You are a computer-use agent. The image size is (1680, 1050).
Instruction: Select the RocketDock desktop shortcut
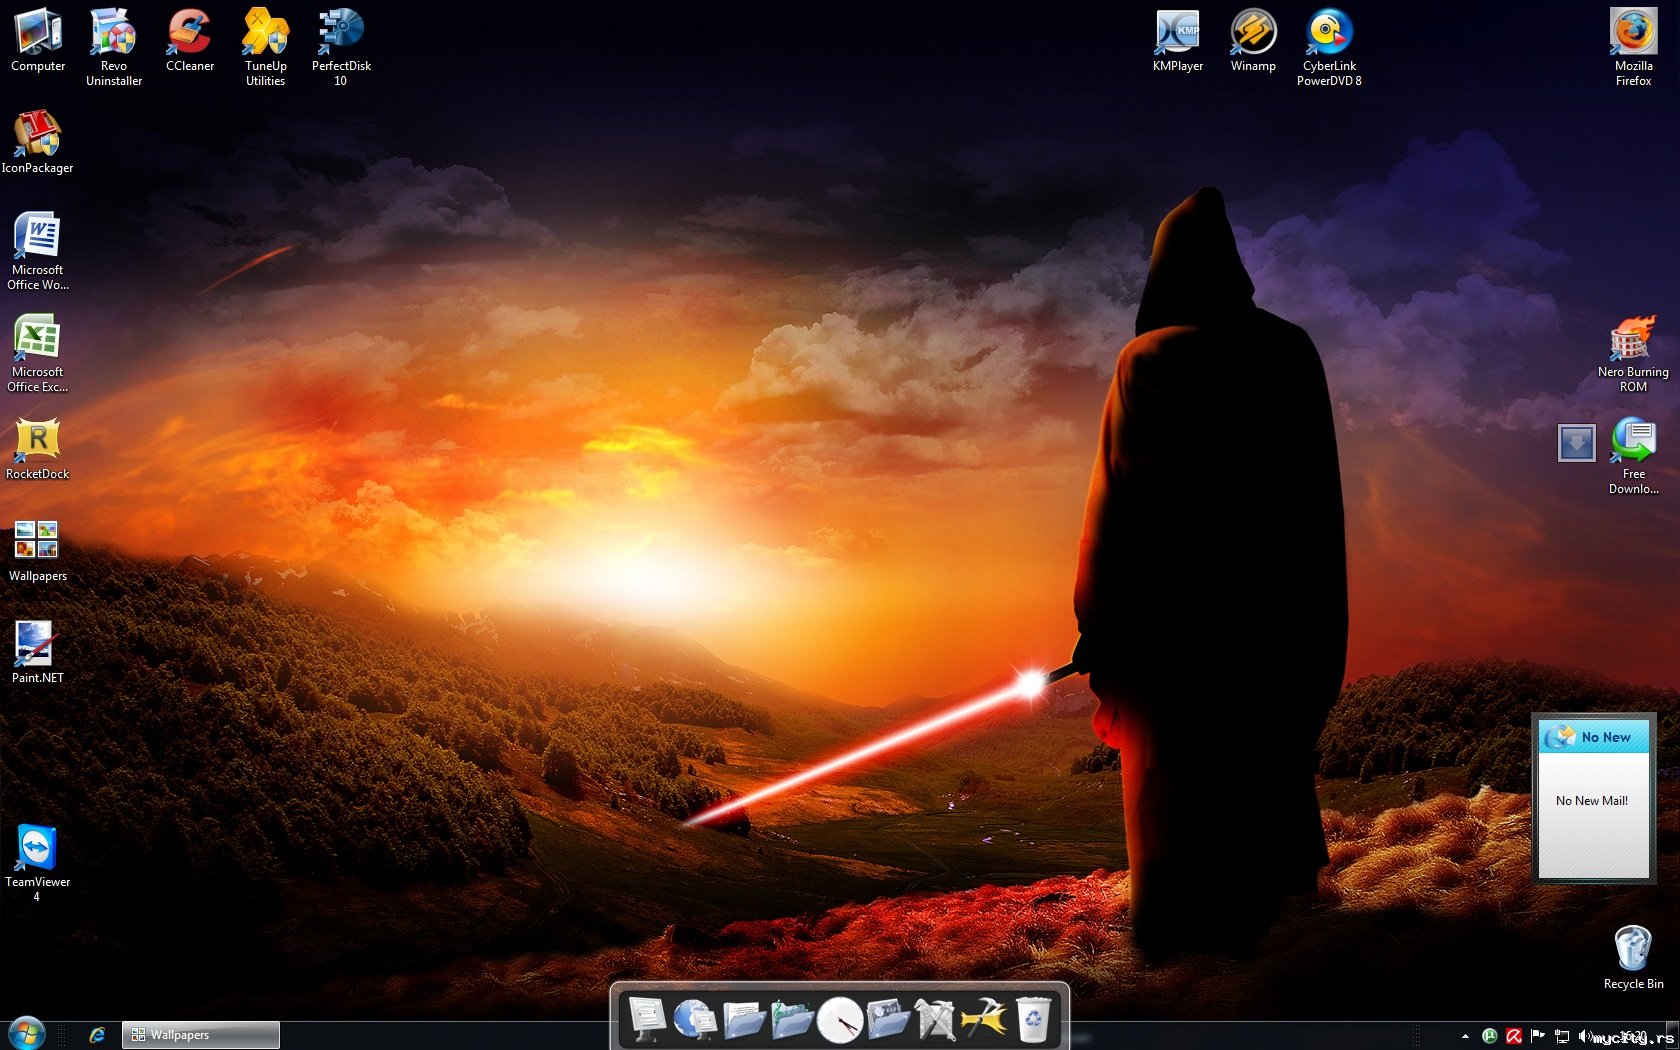pyautogui.click(x=38, y=448)
